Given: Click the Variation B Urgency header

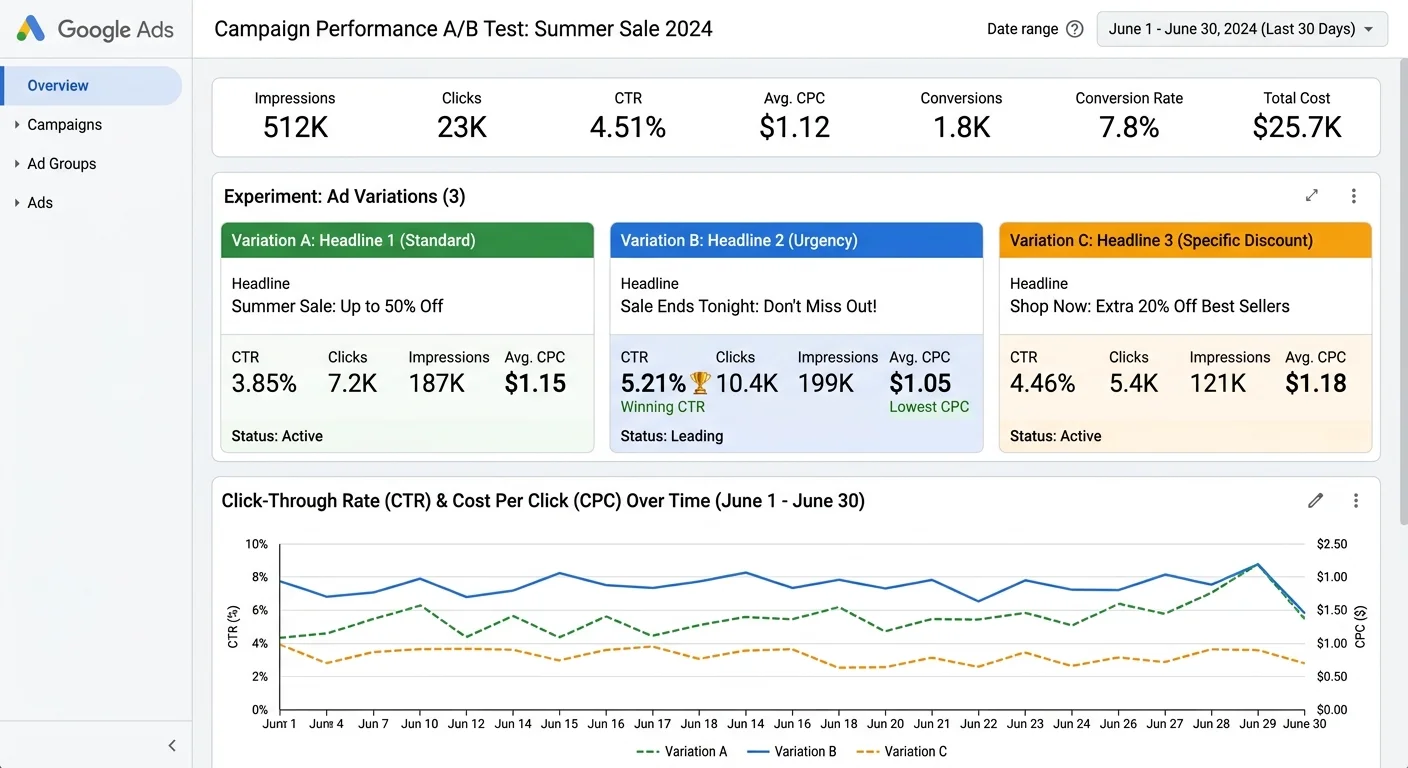Looking at the screenshot, I should [x=796, y=240].
